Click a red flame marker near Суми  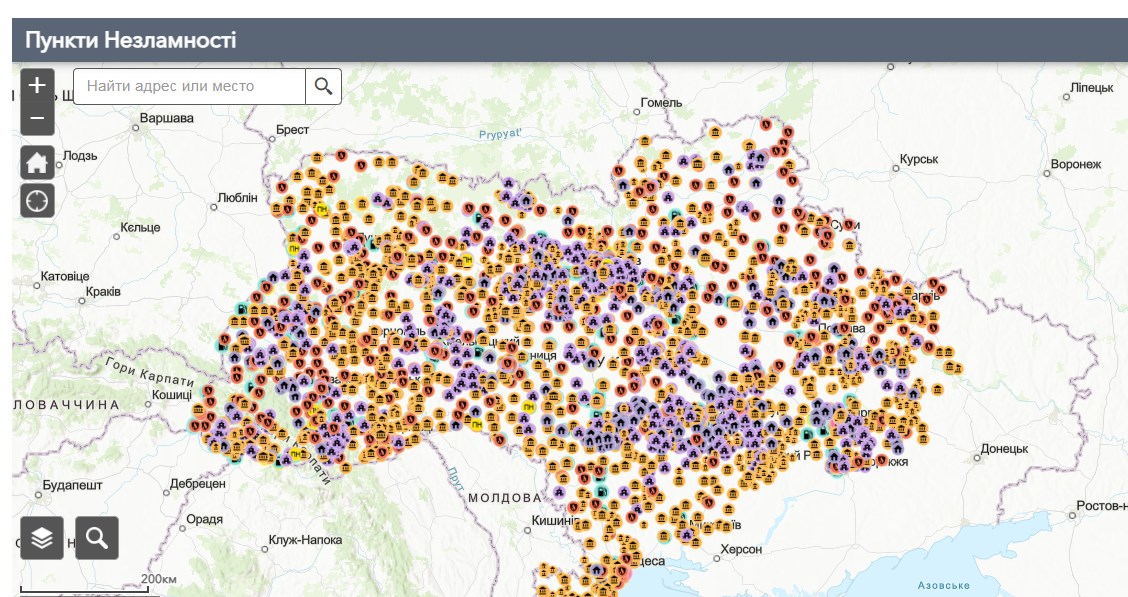click(x=849, y=224)
